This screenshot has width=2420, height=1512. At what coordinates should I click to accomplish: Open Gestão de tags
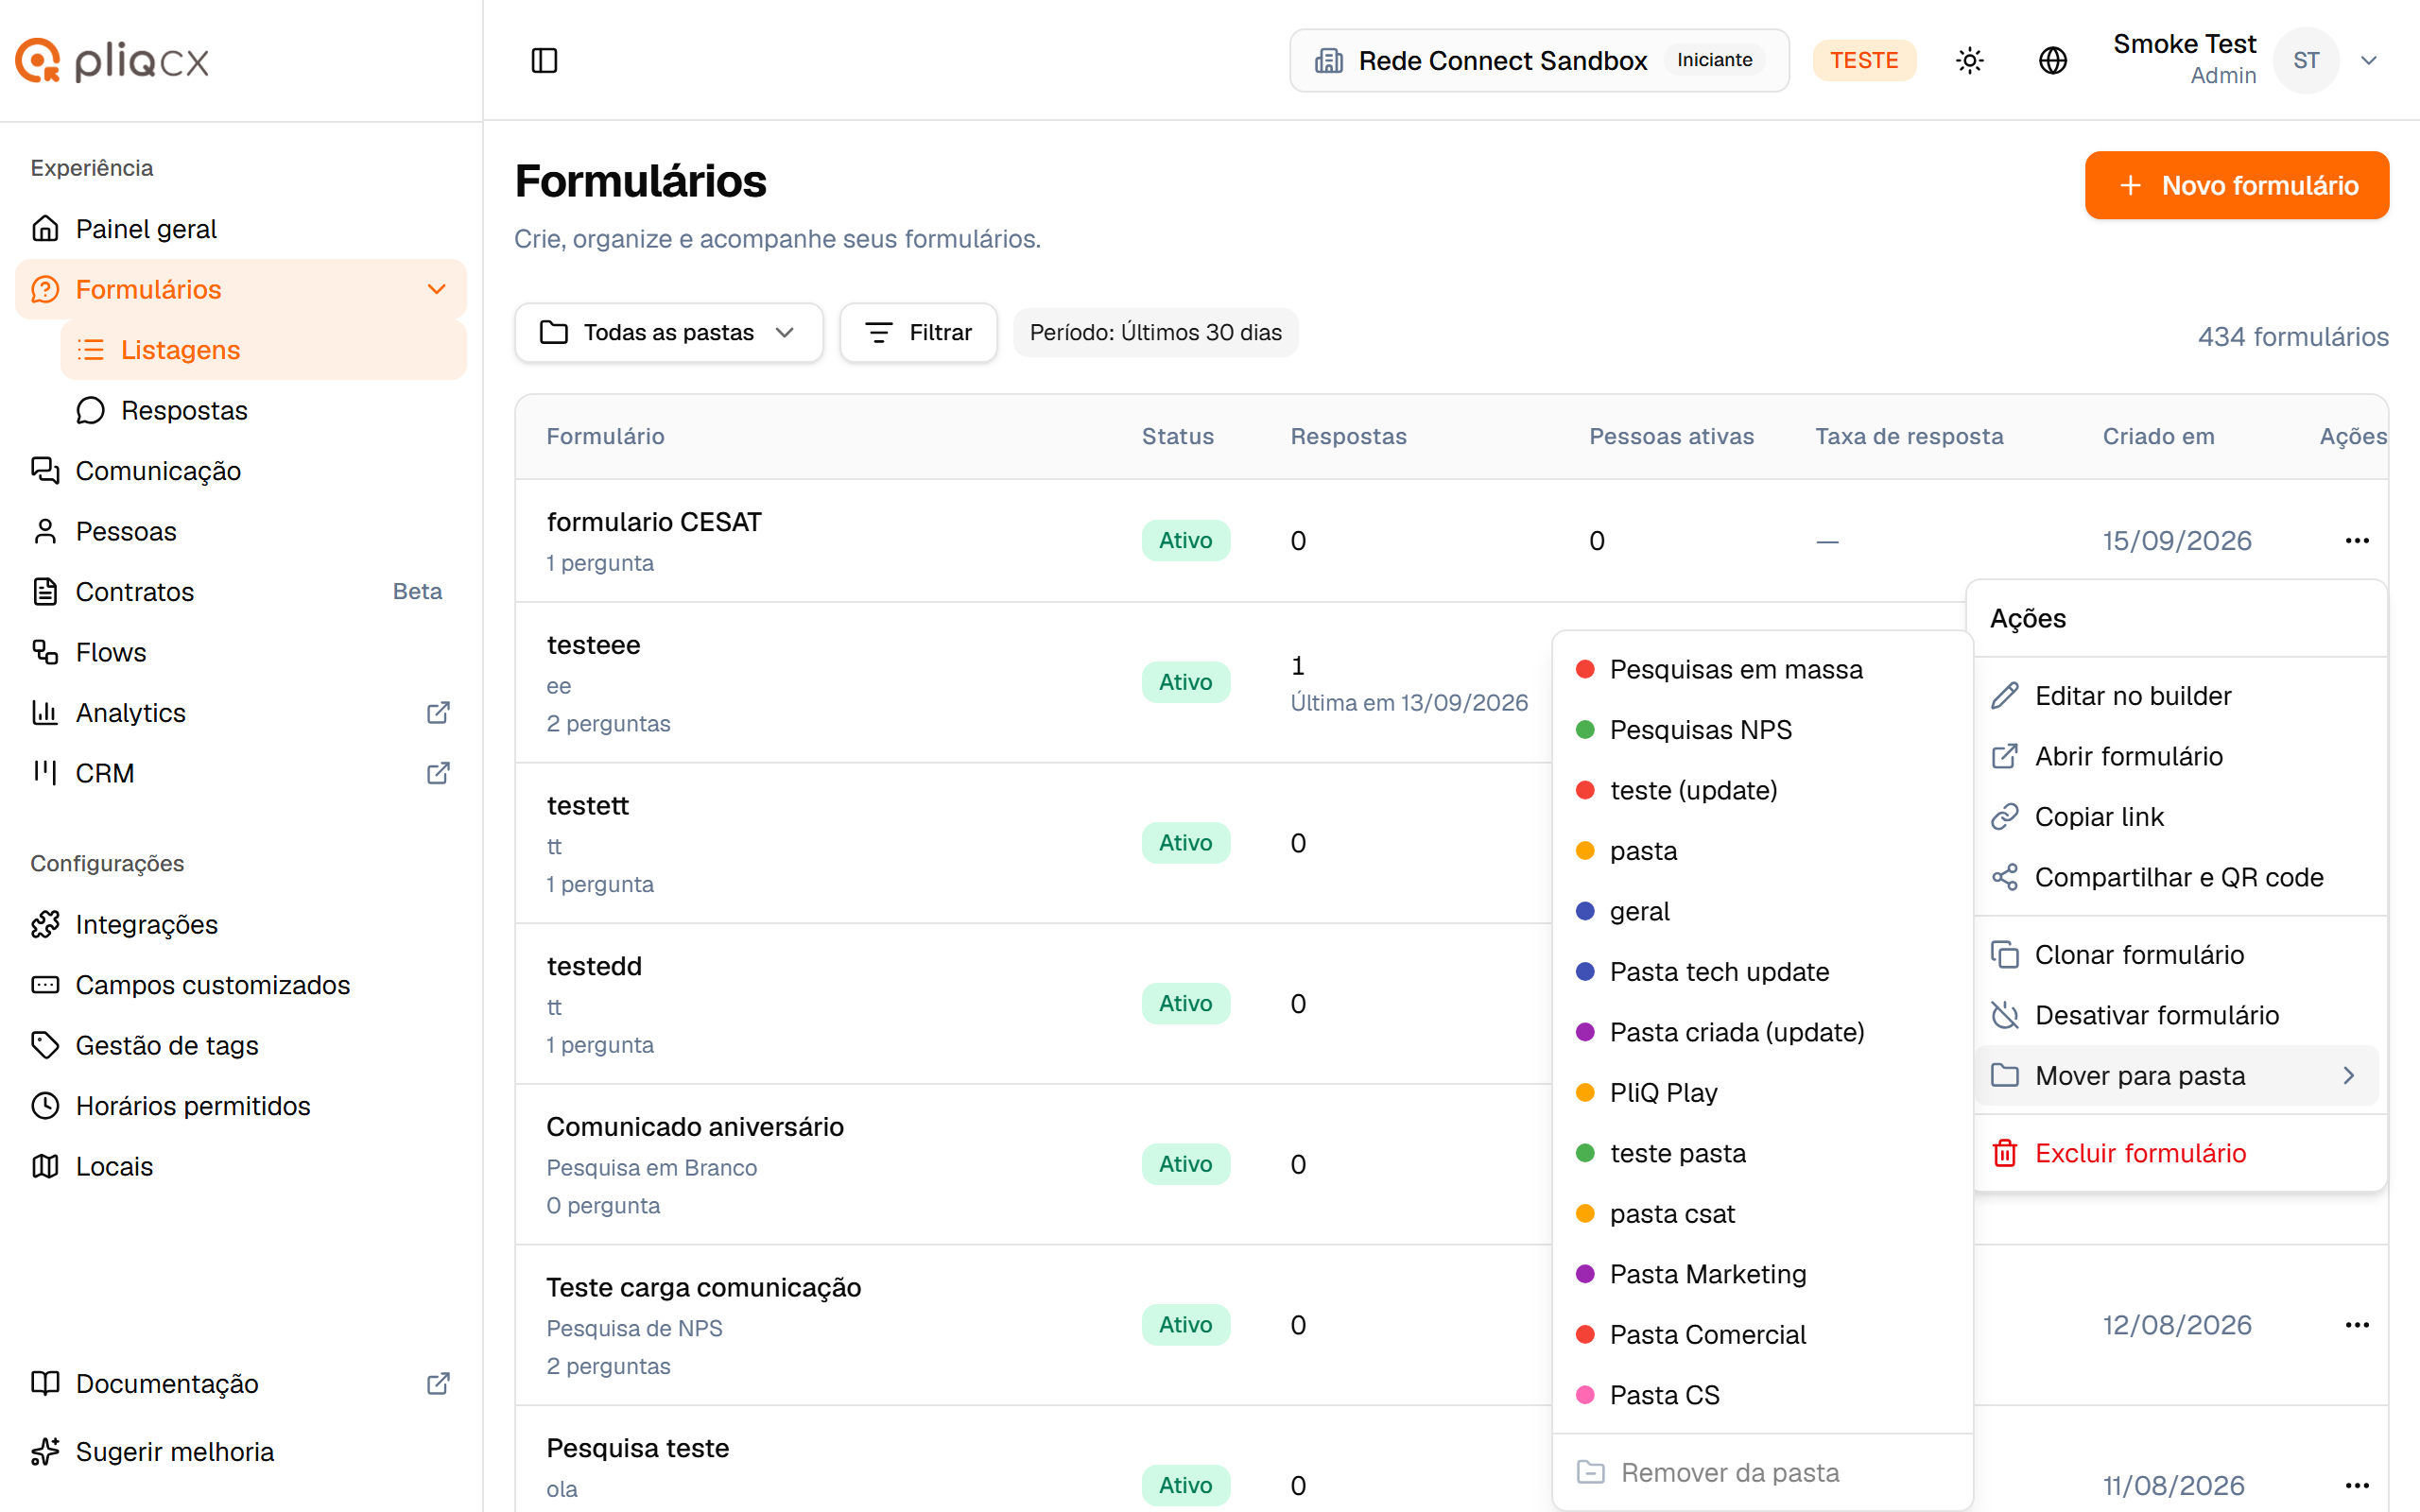(x=241, y=1045)
